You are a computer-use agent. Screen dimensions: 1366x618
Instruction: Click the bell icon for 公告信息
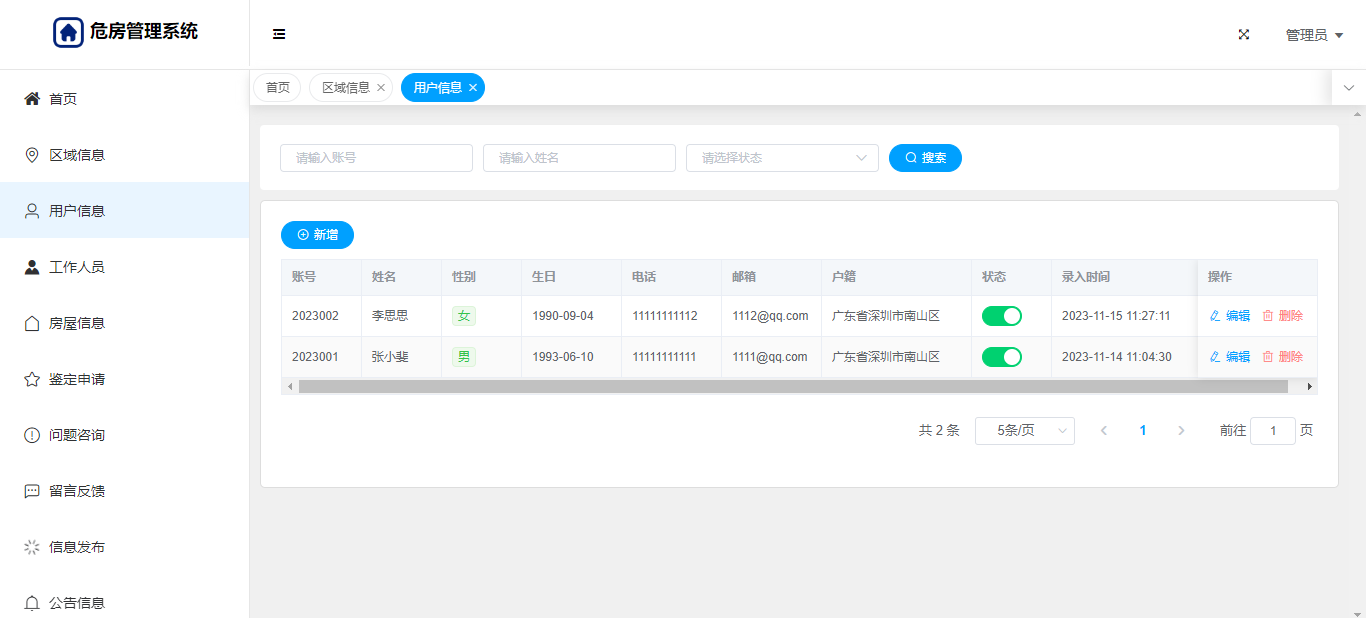pos(32,603)
